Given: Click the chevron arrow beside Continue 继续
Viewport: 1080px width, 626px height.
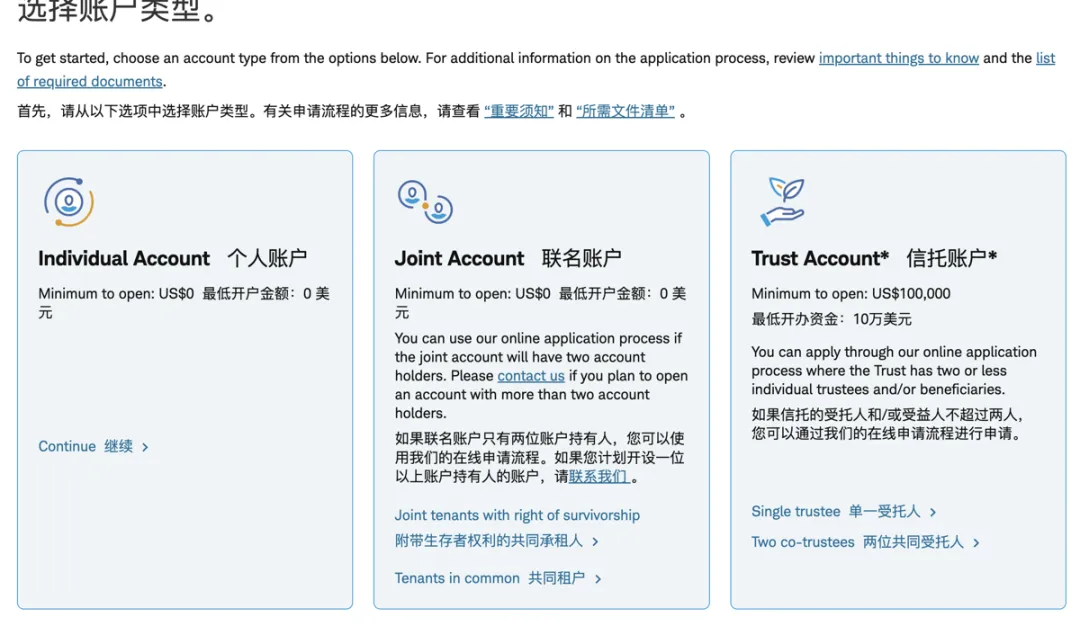Looking at the screenshot, I should pos(145,447).
